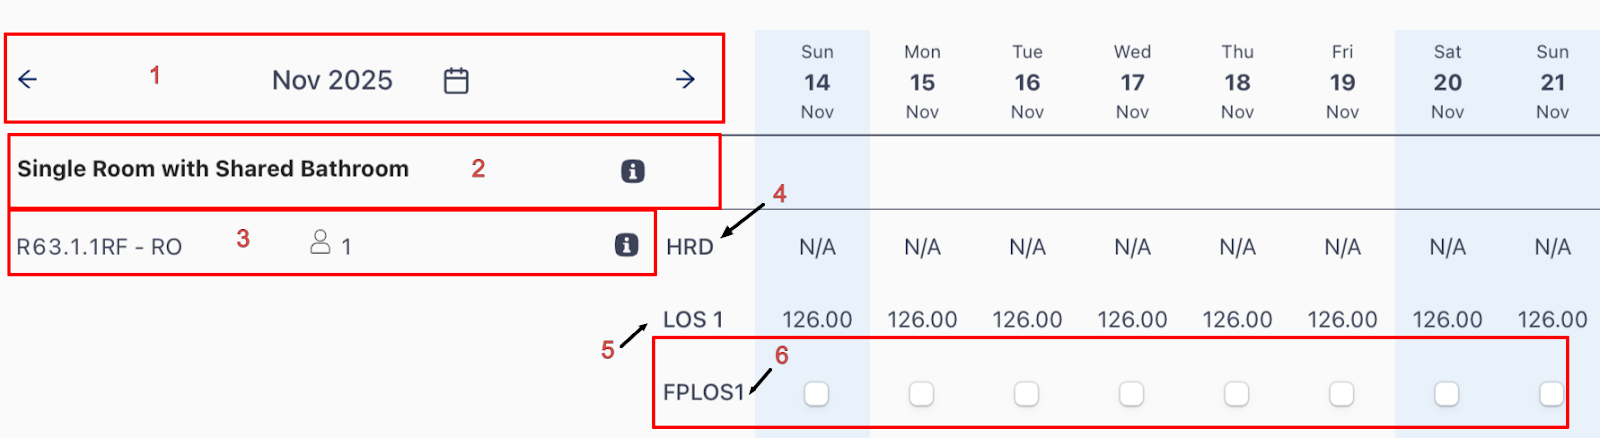Select the Sat 20 Nov column header
This screenshot has width=1600, height=438.
click(x=1447, y=82)
